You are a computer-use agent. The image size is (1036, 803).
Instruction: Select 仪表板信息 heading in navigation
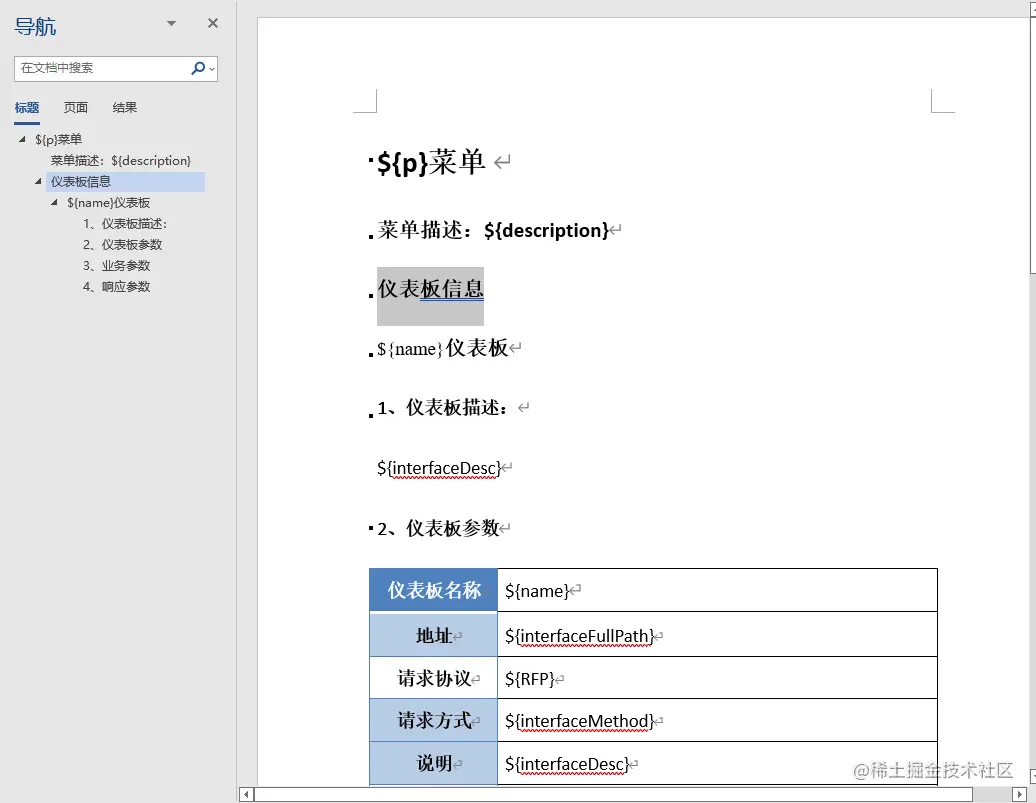click(x=126, y=182)
